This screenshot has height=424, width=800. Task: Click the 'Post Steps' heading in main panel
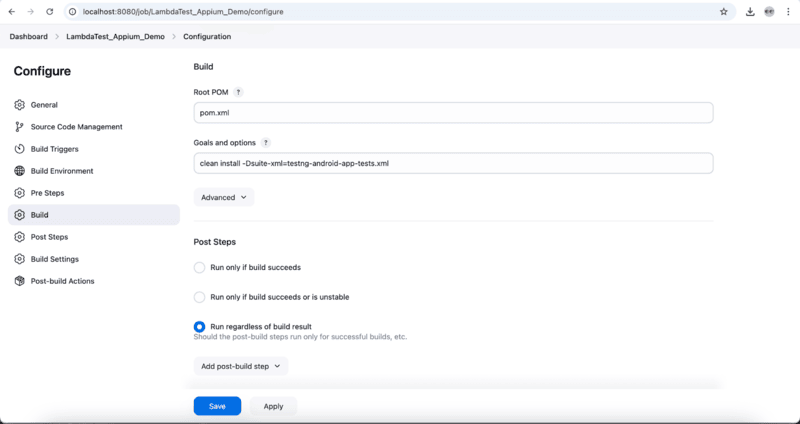pyautogui.click(x=215, y=242)
